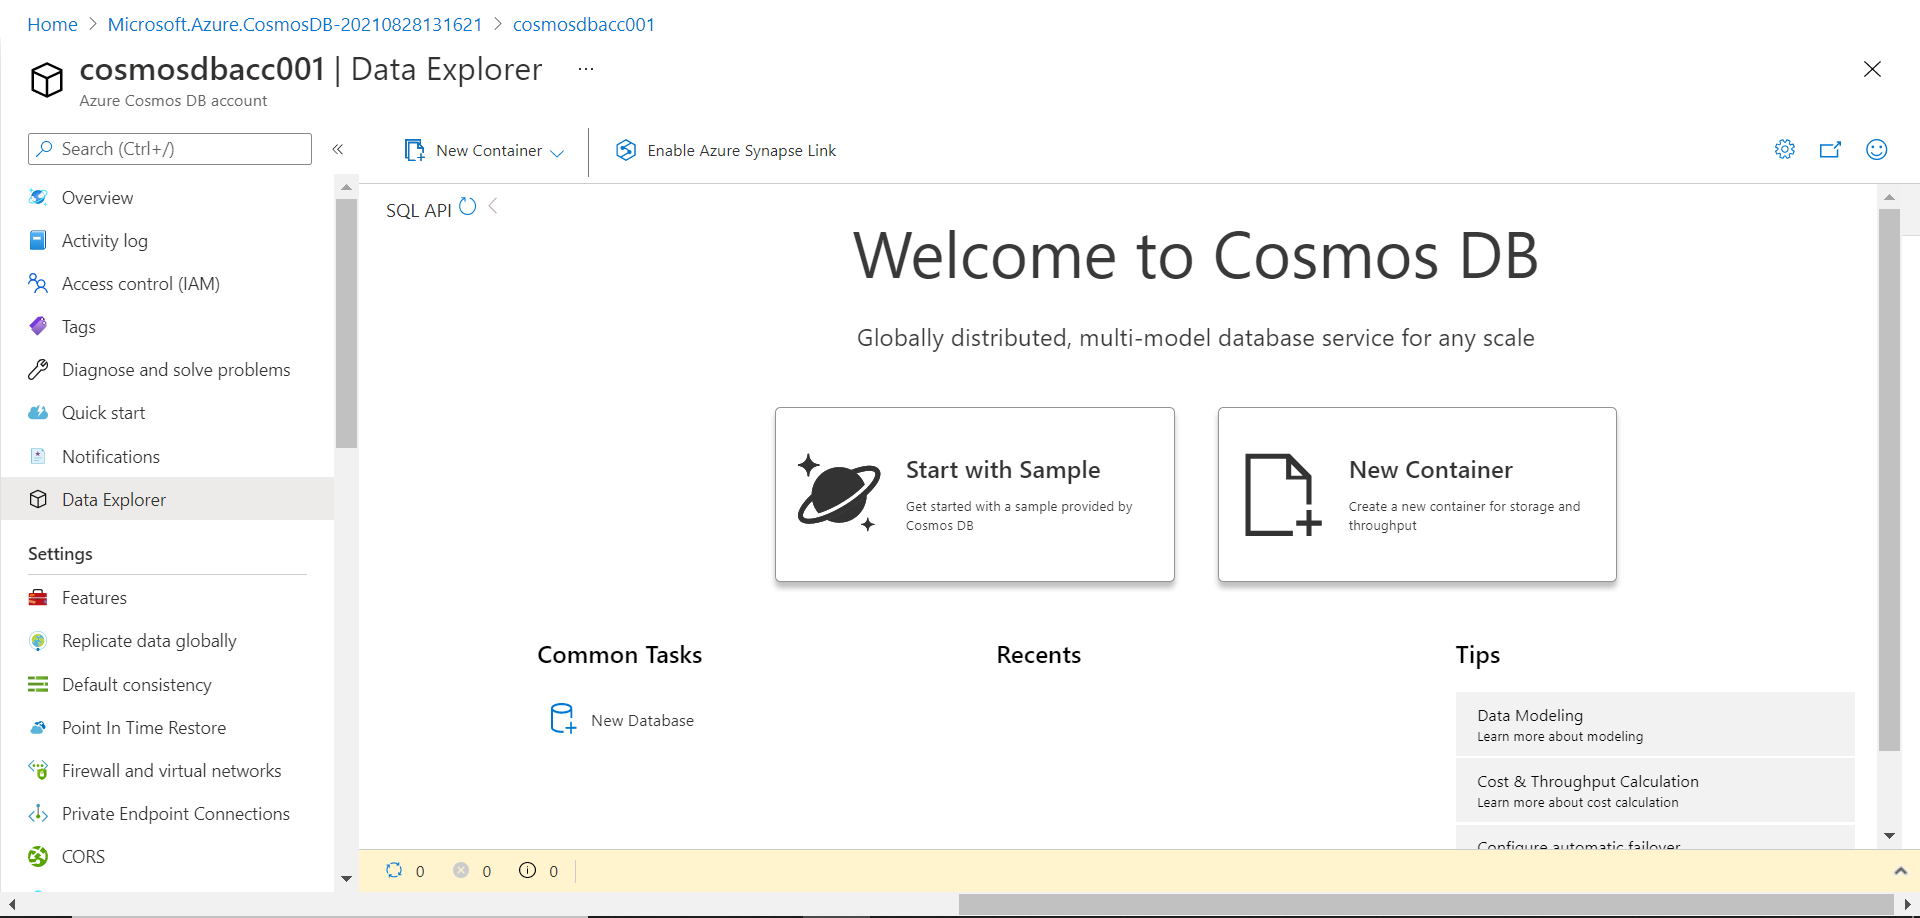Open Microsoft.Azure.CosmosDB-20210828131621 breadcrumb
The height and width of the screenshot is (918, 1920).
point(295,24)
